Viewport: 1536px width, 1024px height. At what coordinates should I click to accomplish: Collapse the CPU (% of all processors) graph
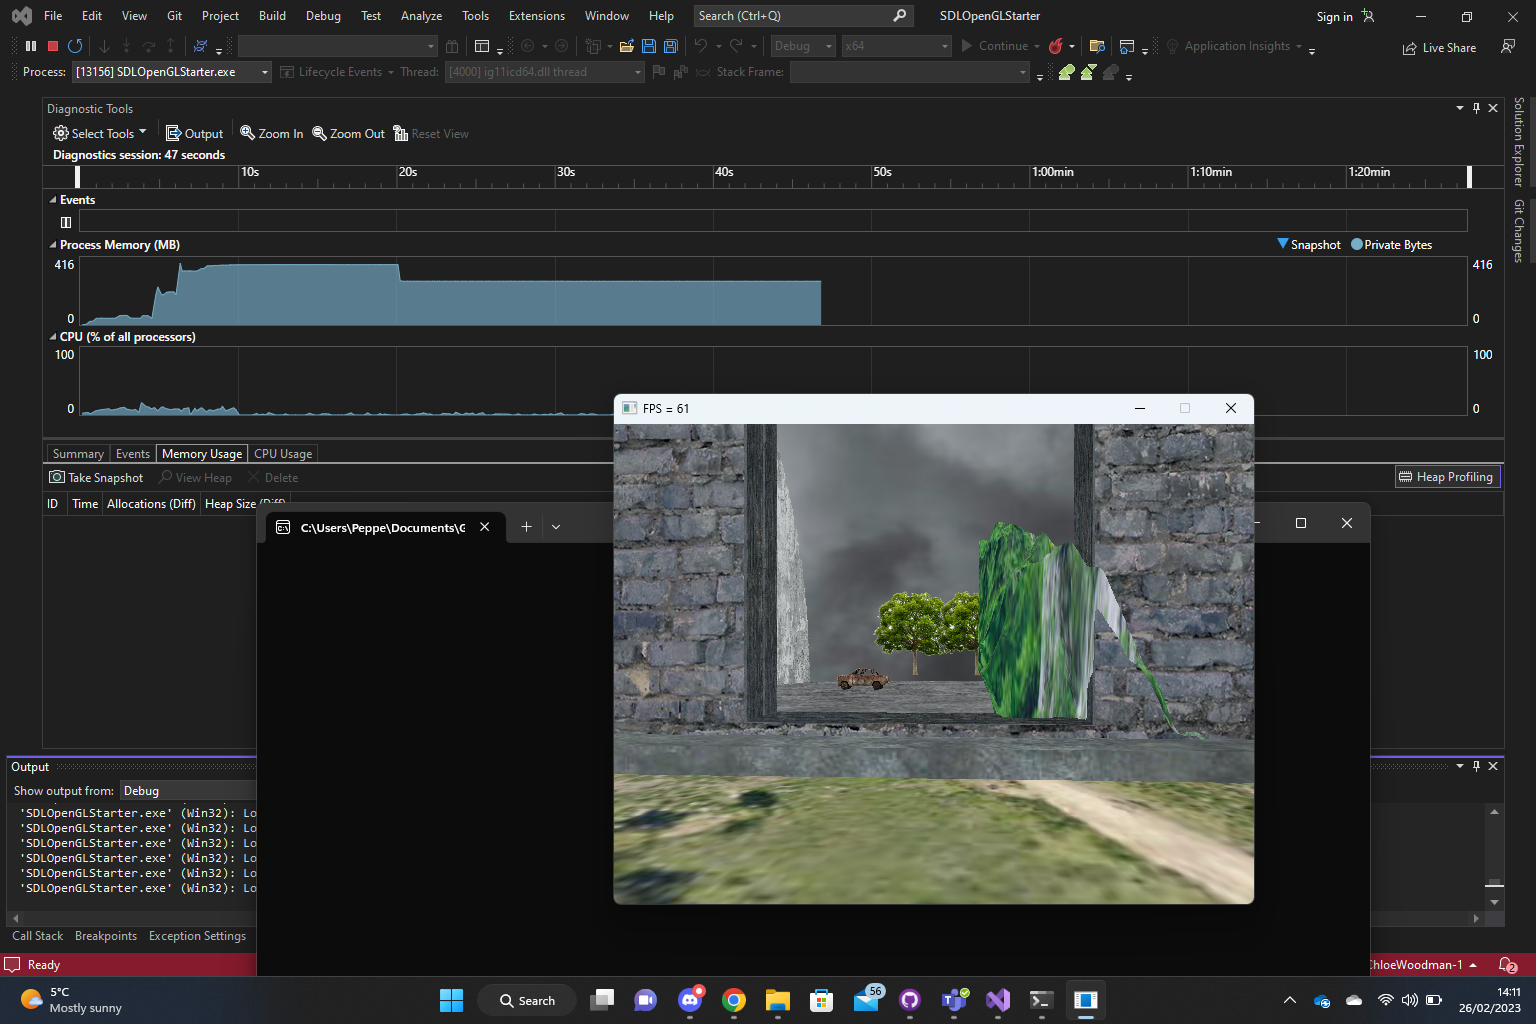53,337
